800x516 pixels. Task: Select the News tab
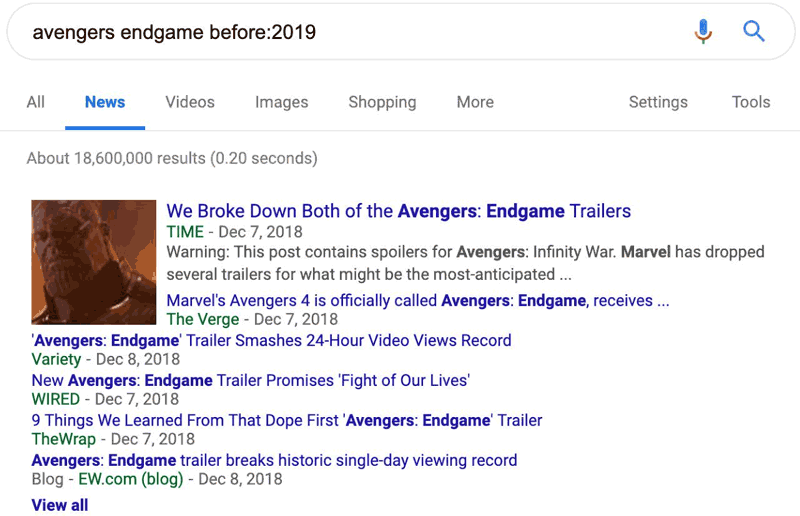105,102
